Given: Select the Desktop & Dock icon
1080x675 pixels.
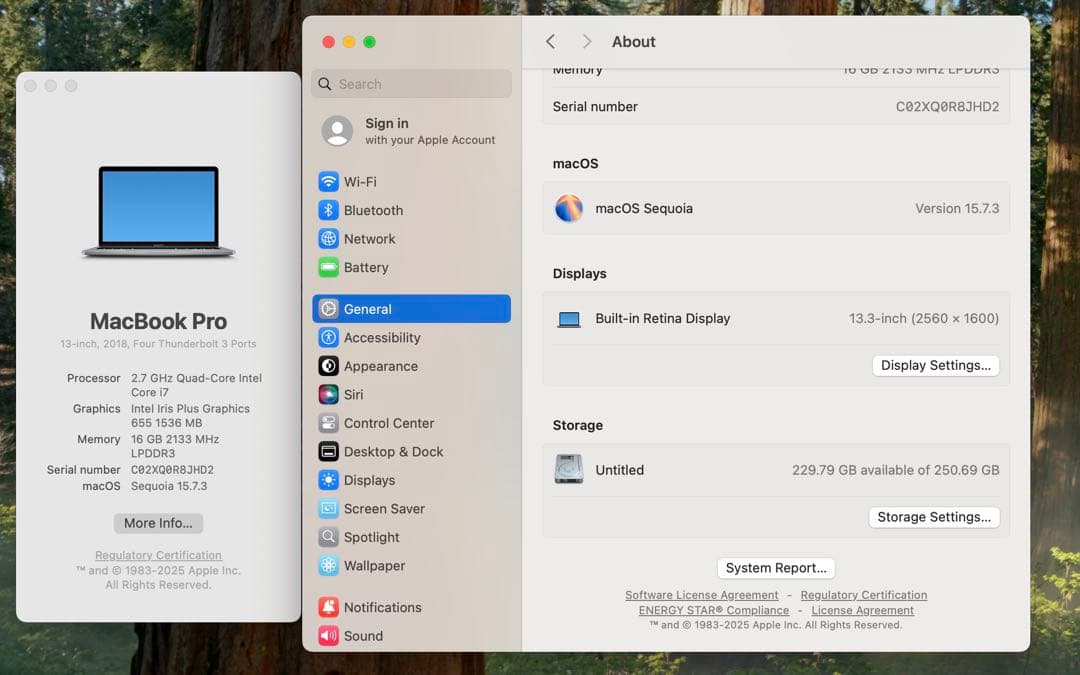Looking at the screenshot, I should (x=331, y=451).
